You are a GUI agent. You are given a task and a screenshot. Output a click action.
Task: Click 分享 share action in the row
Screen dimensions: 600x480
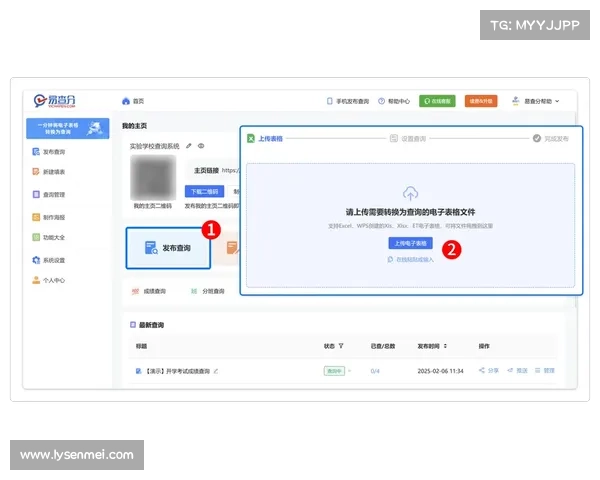tap(489, 371)
